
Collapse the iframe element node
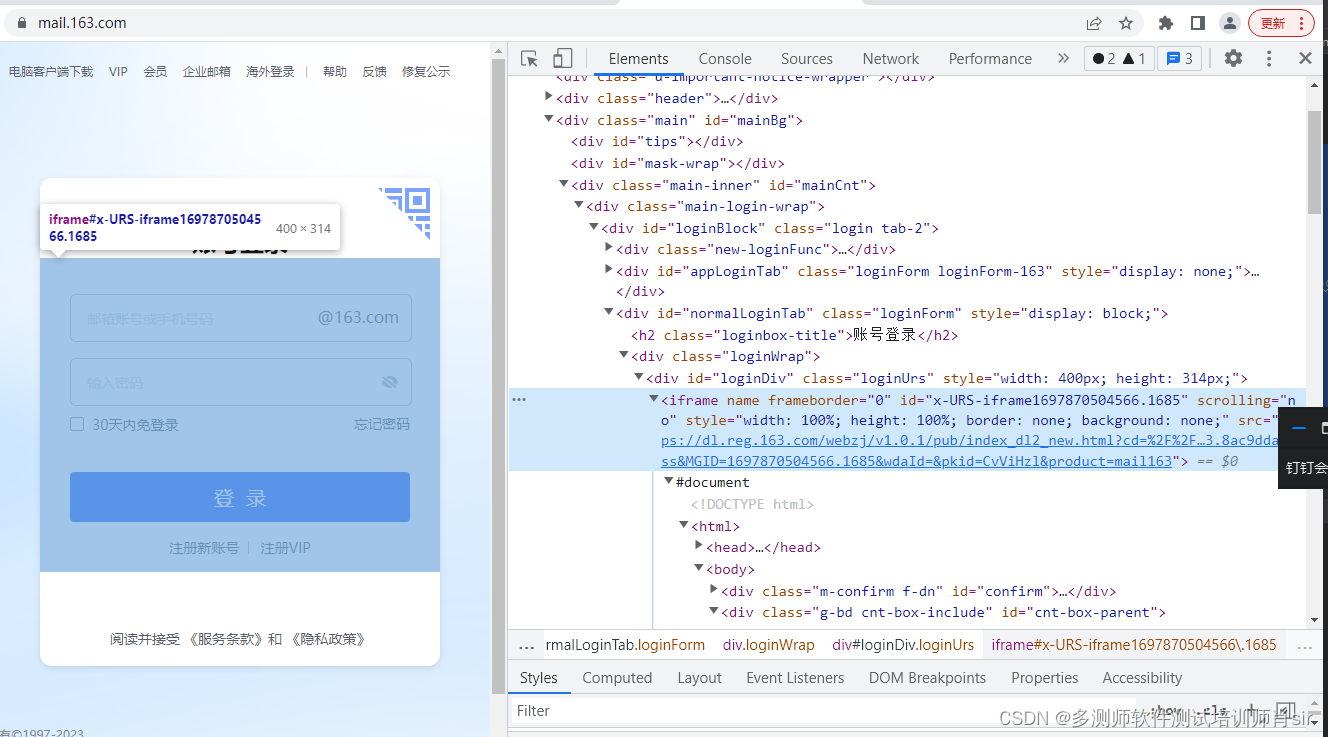pos(654,399)
